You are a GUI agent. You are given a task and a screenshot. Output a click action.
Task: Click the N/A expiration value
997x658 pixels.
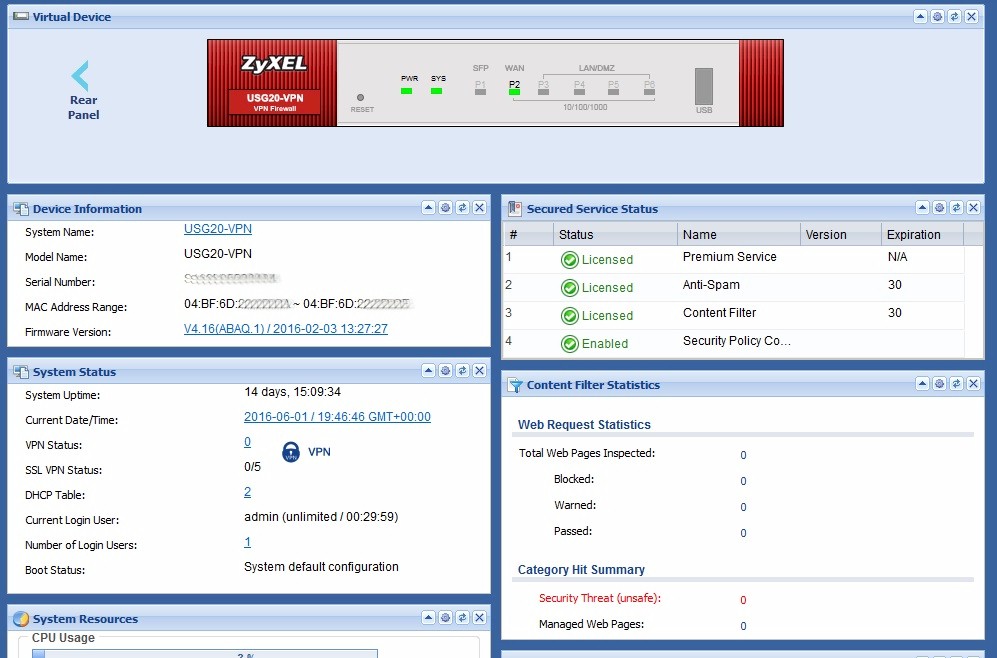[897, 257]
